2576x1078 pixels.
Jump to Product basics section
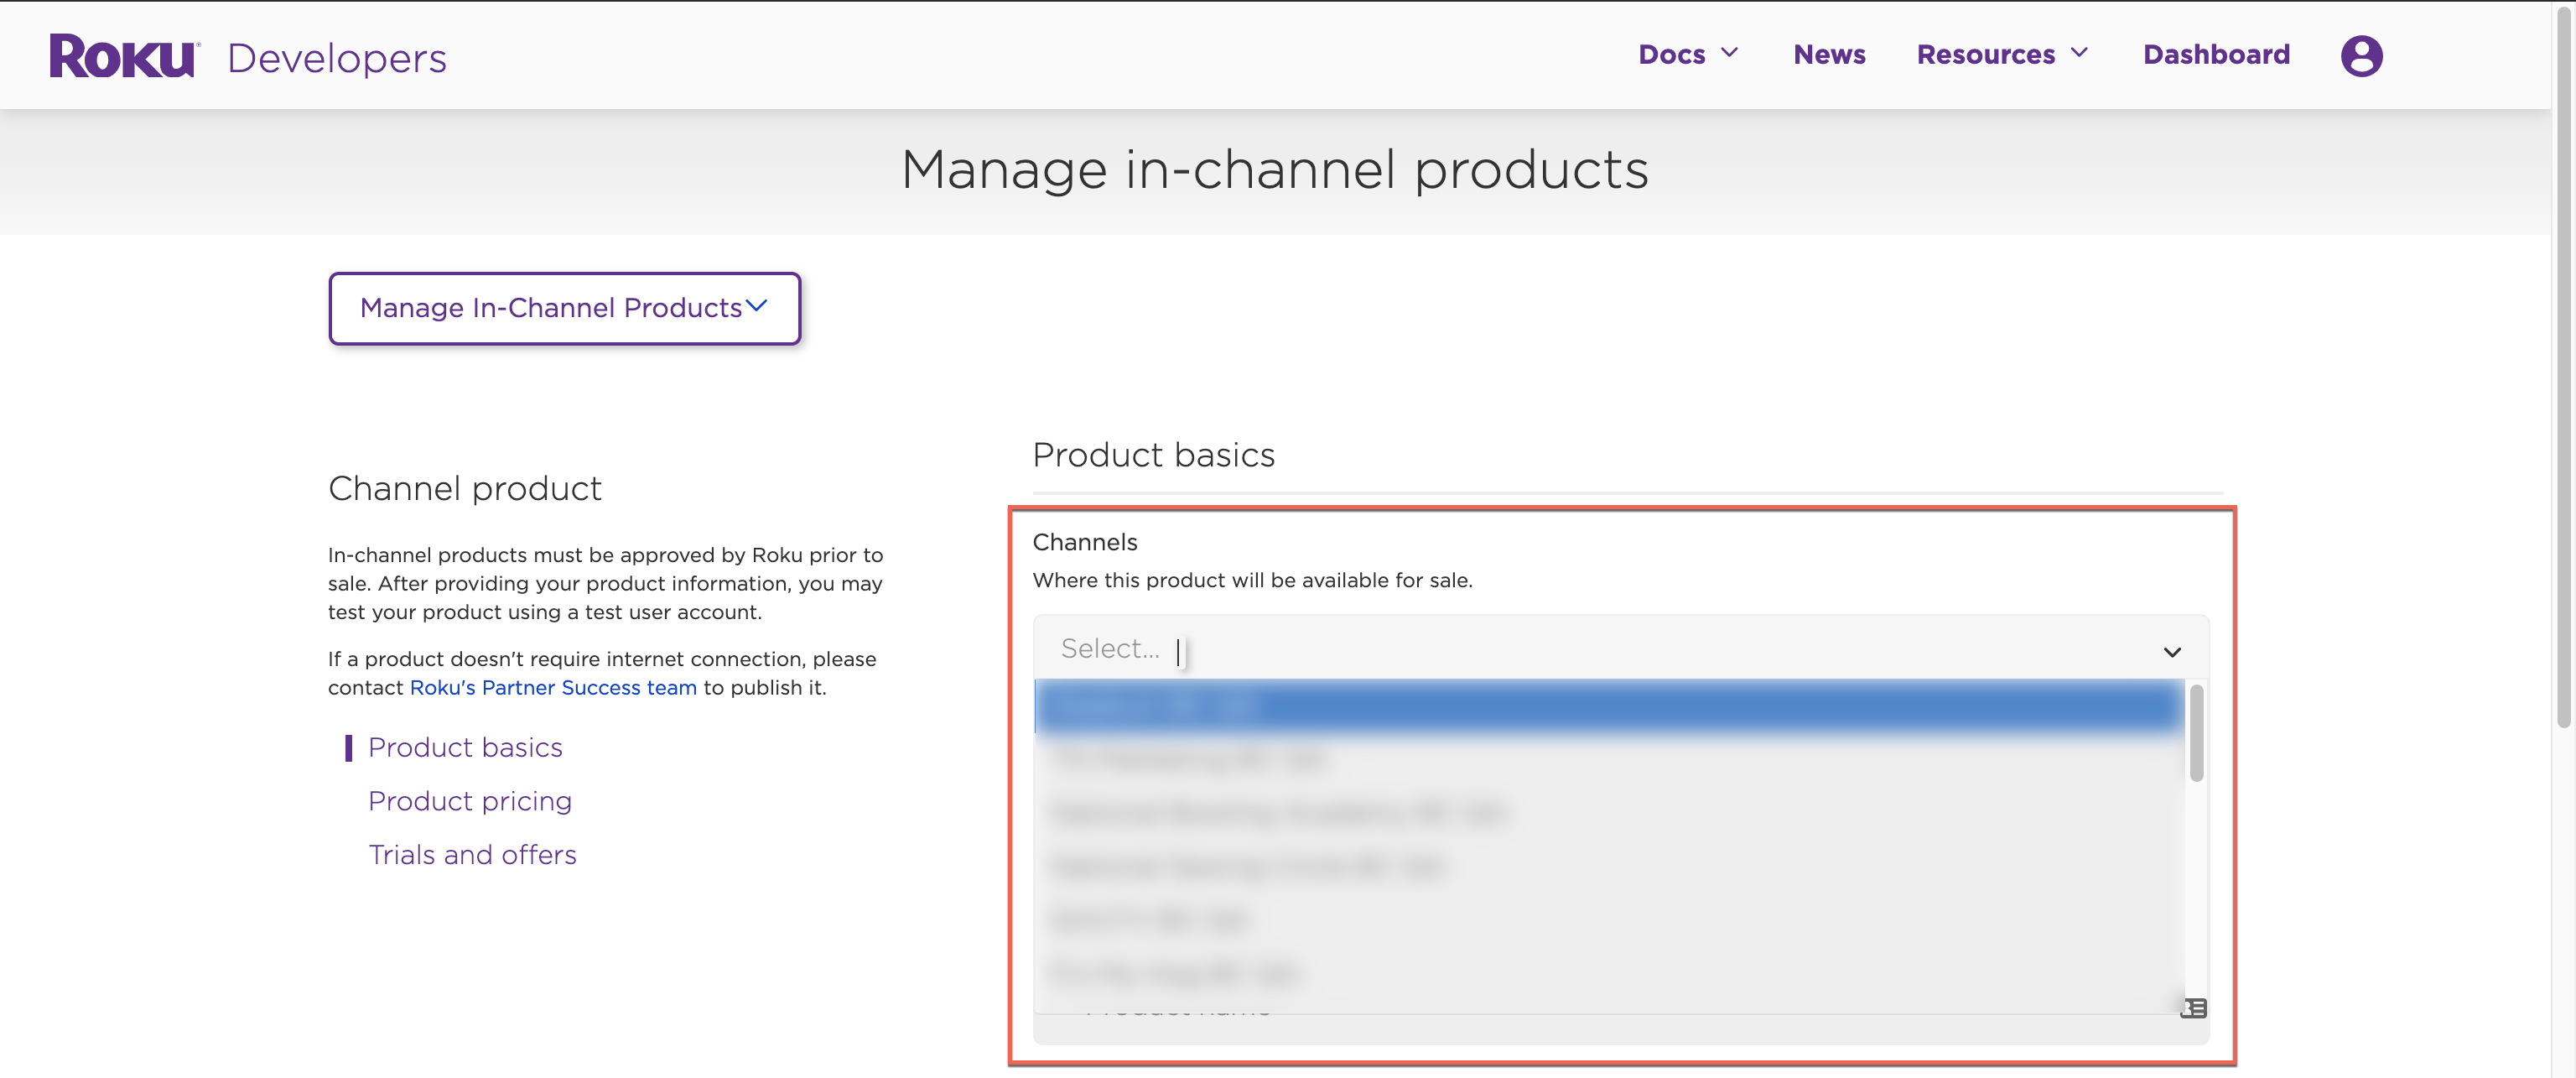pos(465,747)
